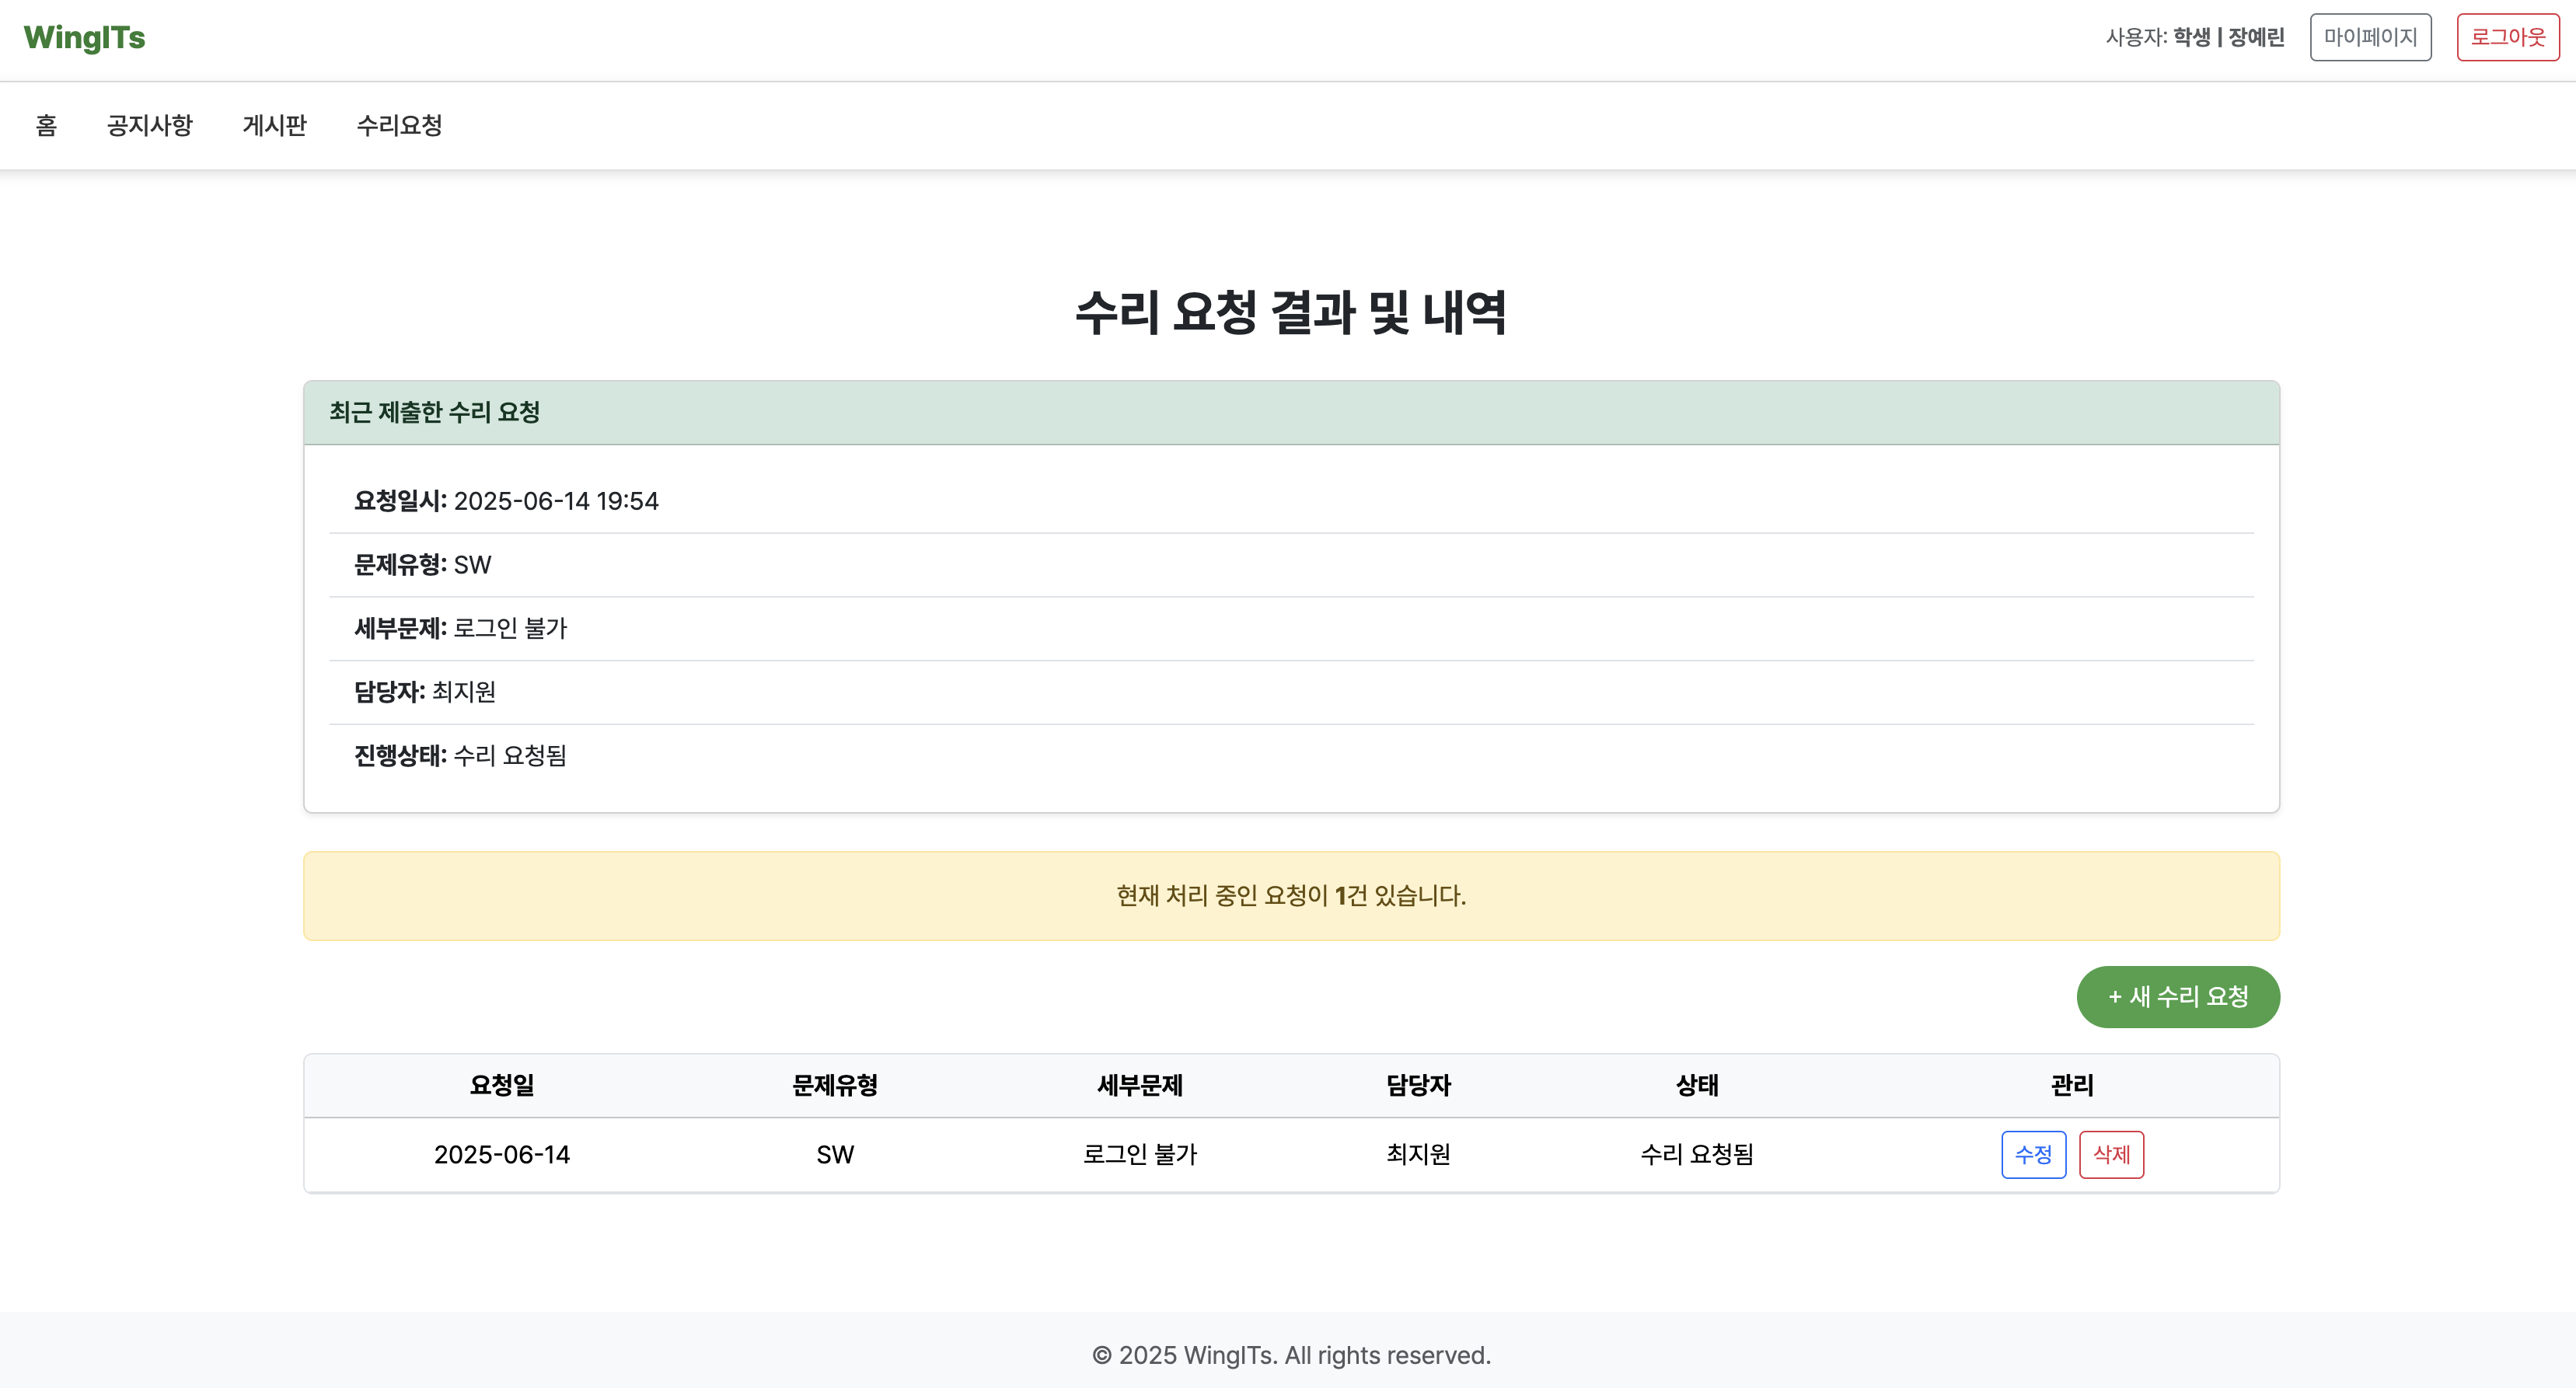Image resolution: width=2576 pixels, height=1388 pixels.
Task: Open the 마이페이지 page
Action: 2370,38
